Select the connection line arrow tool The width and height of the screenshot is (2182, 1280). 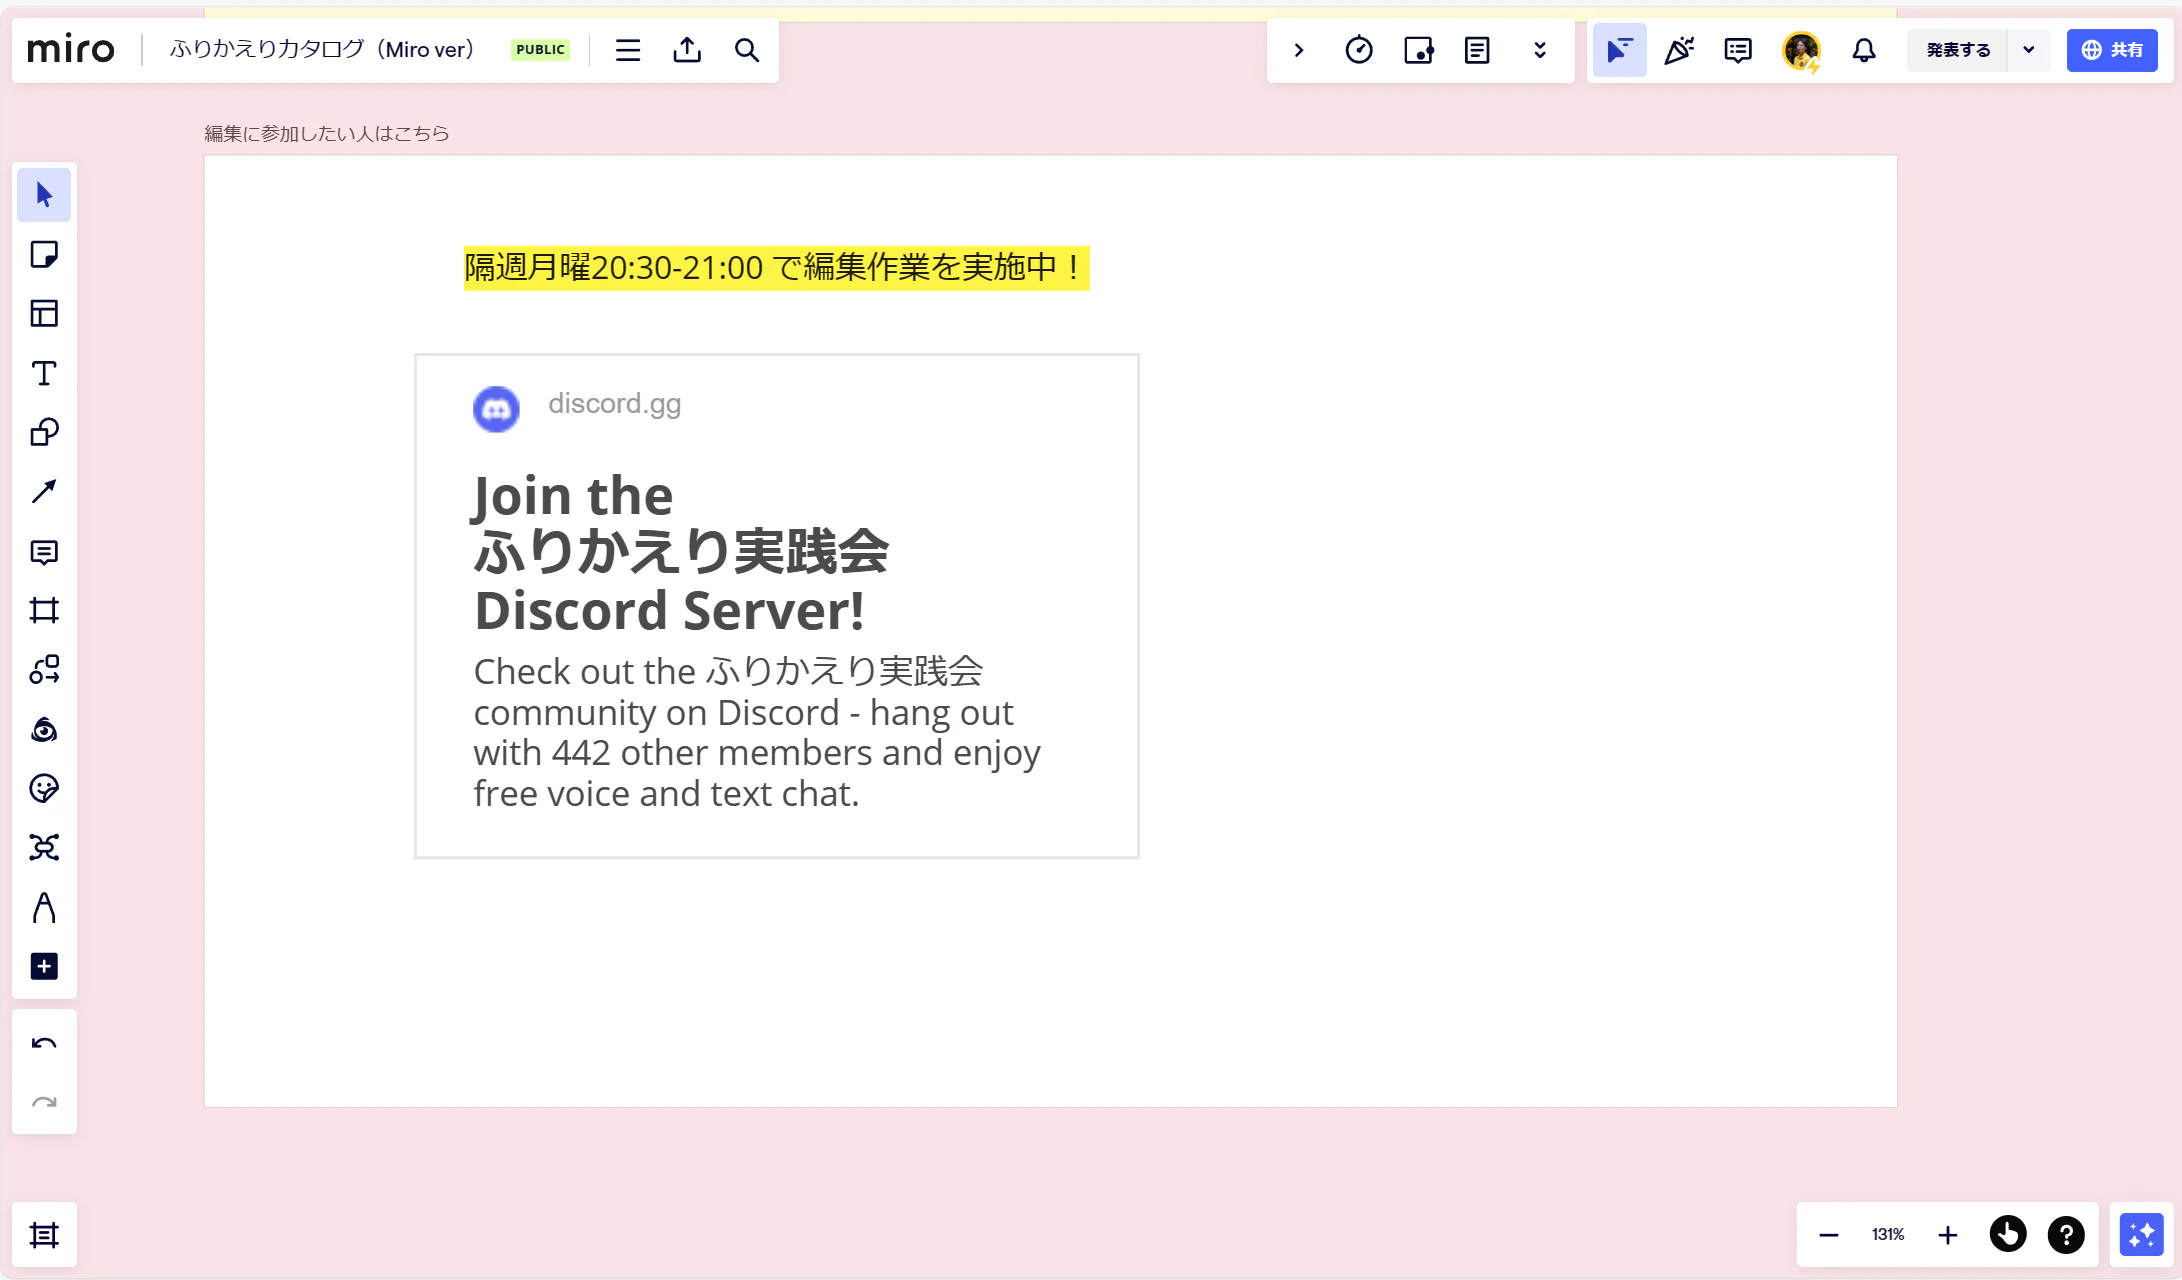click(44, 492)
